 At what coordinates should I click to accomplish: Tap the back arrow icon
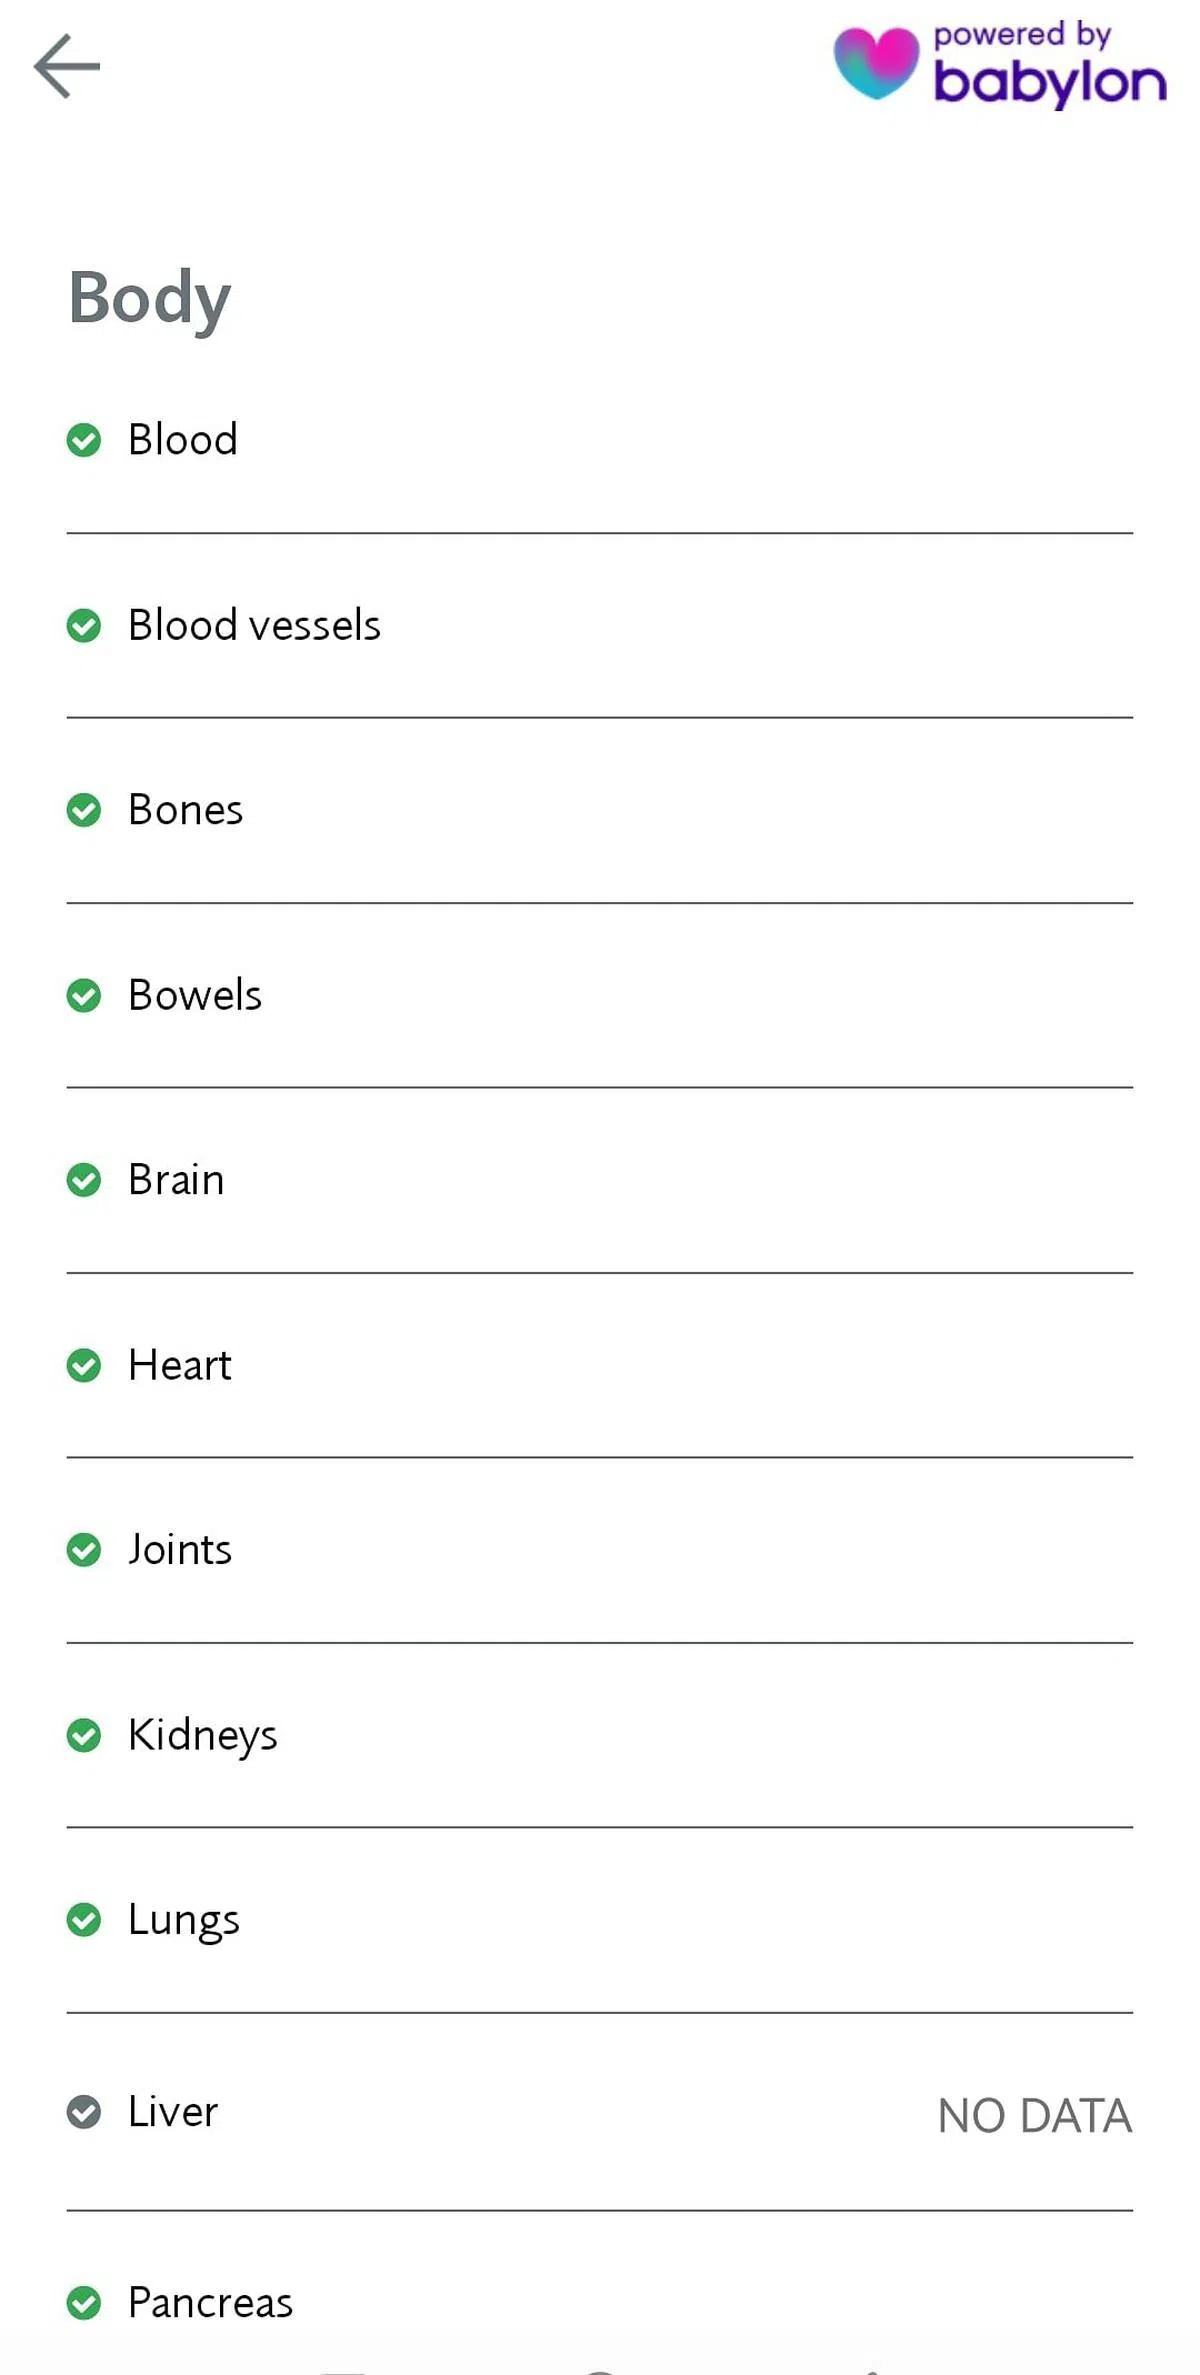(67, 66)
